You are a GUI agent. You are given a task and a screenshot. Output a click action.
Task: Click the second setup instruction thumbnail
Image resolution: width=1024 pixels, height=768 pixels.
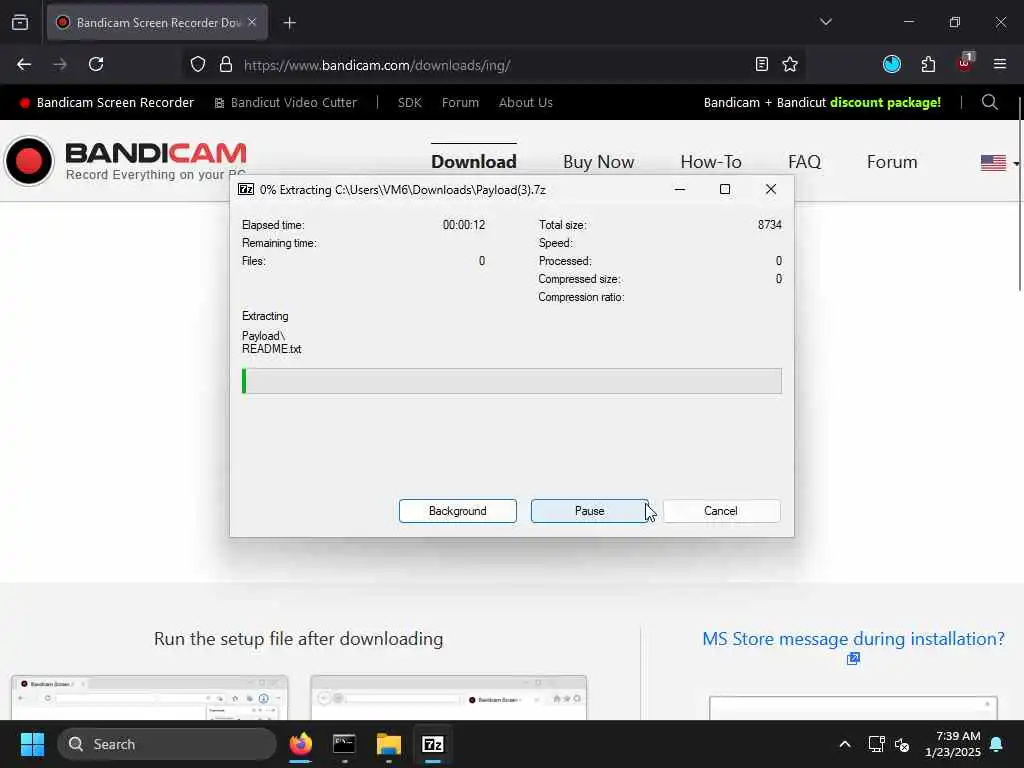point(449,698)
